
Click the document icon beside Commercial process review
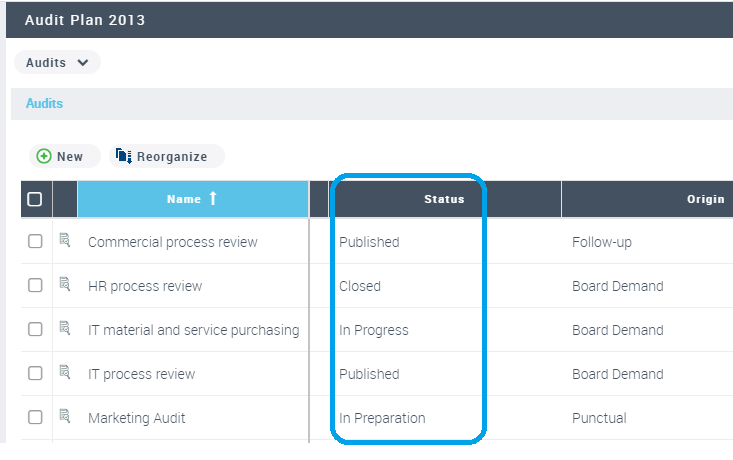tap(65, 241)
